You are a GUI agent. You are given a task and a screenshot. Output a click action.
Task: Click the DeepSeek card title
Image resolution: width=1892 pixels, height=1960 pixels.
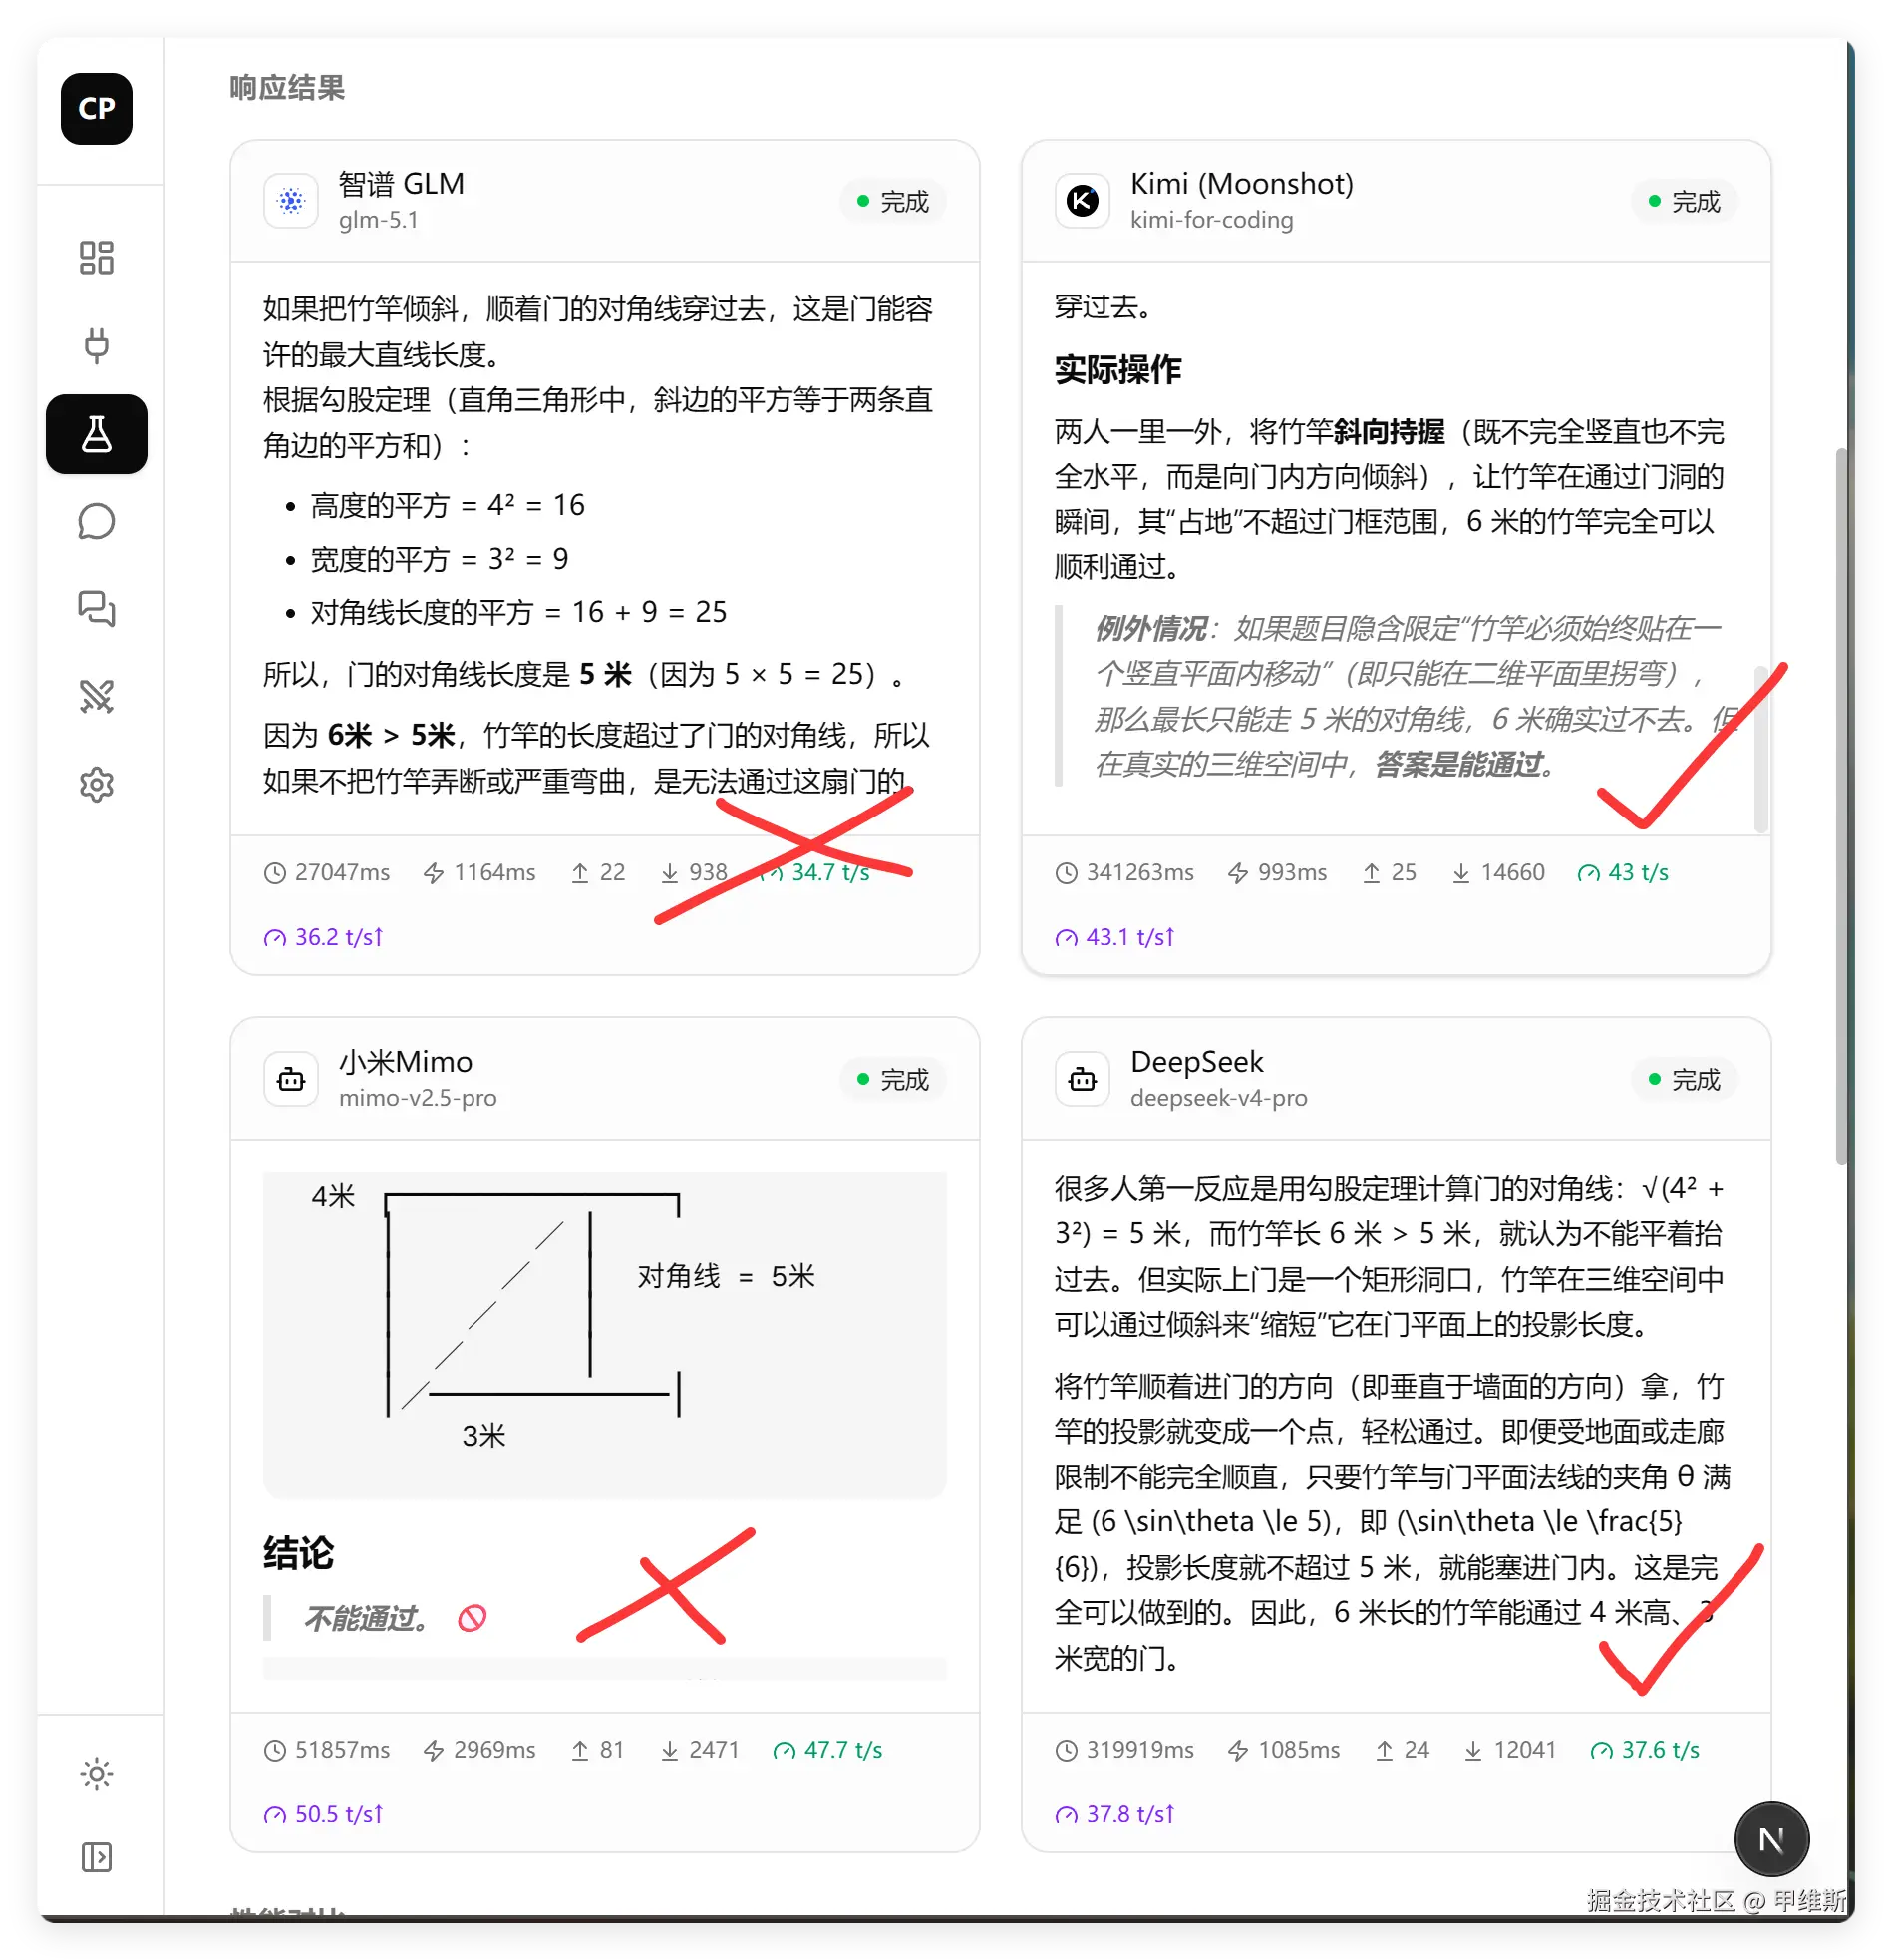click(x=1196, y=1062)
